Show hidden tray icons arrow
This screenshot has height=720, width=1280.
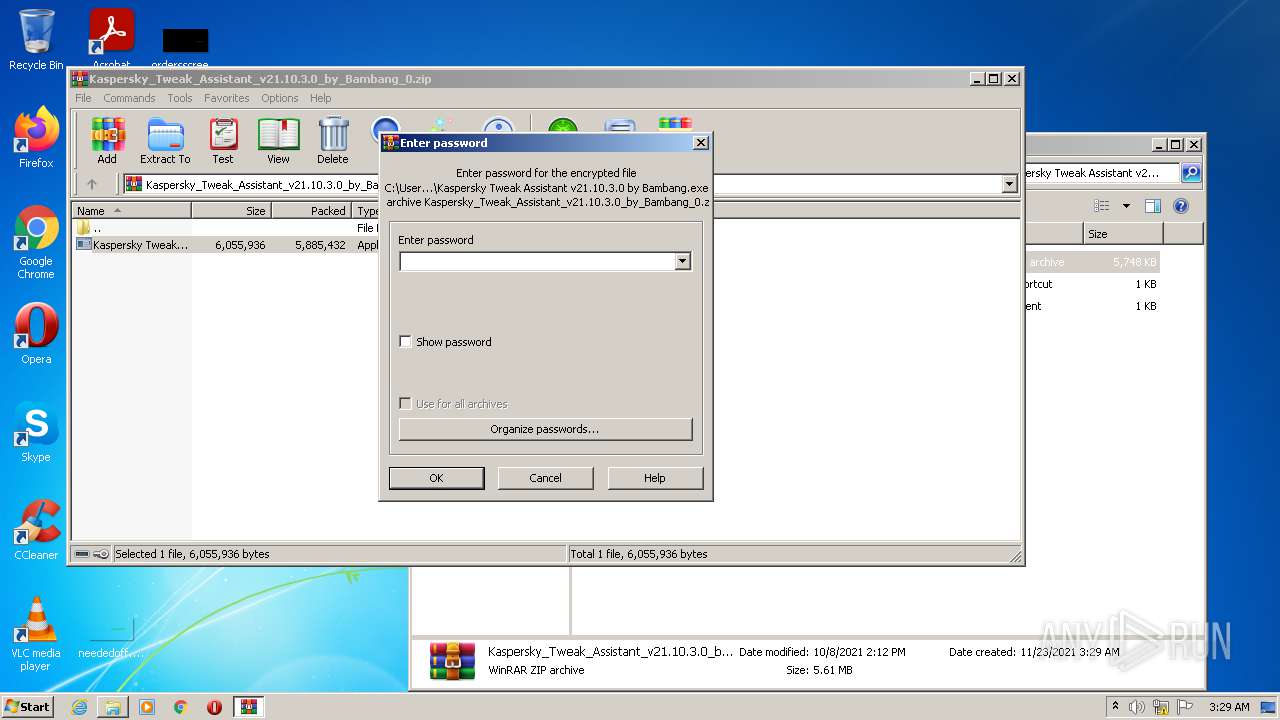[1115, 706]
